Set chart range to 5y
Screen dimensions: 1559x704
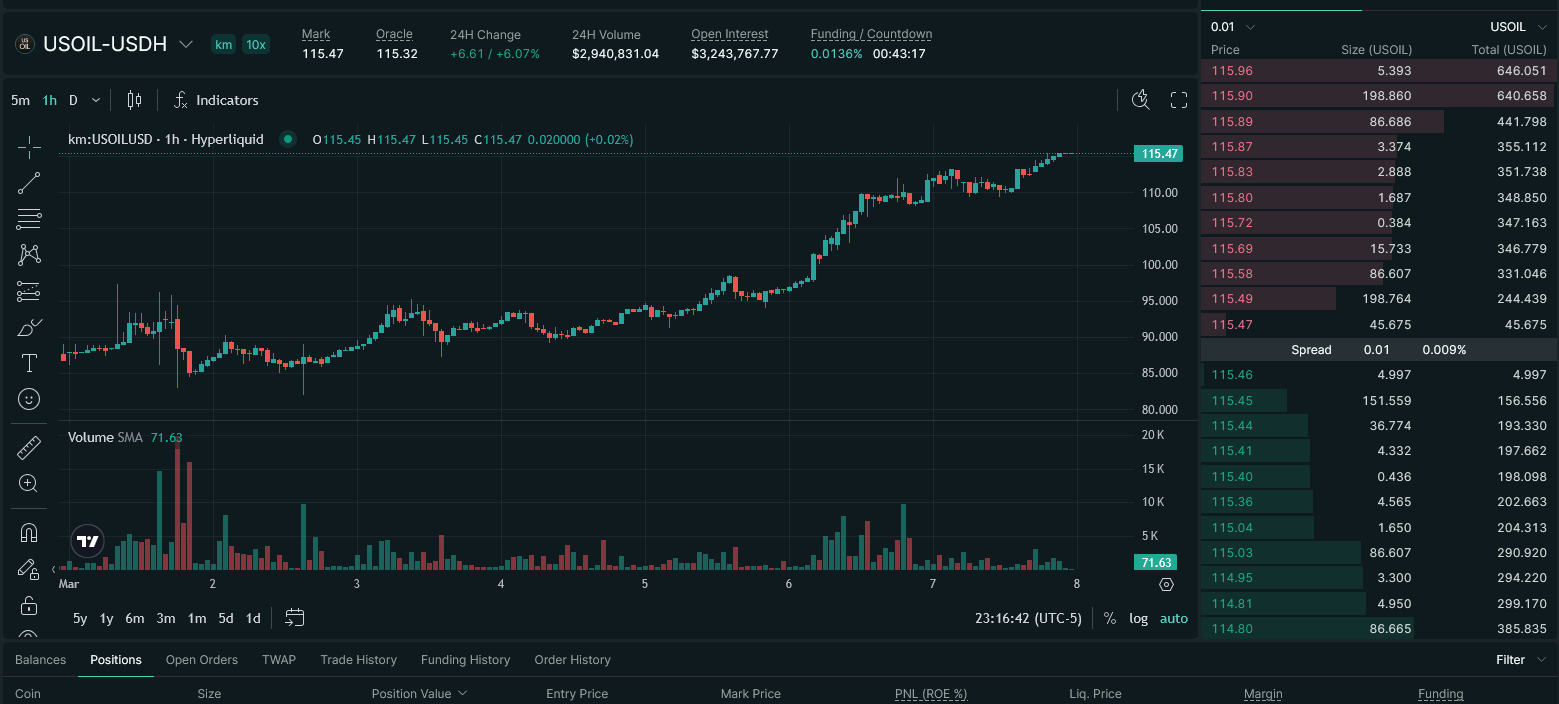pyautogui.click(x=80, y=618)
